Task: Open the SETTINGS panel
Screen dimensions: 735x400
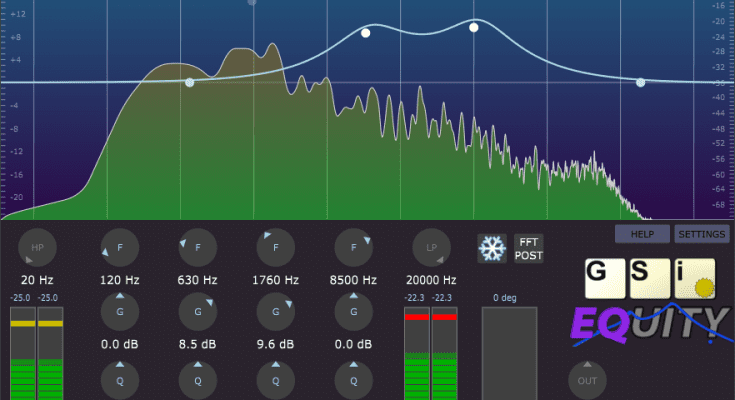Action: pyautogui.click(x=702, y=234)
